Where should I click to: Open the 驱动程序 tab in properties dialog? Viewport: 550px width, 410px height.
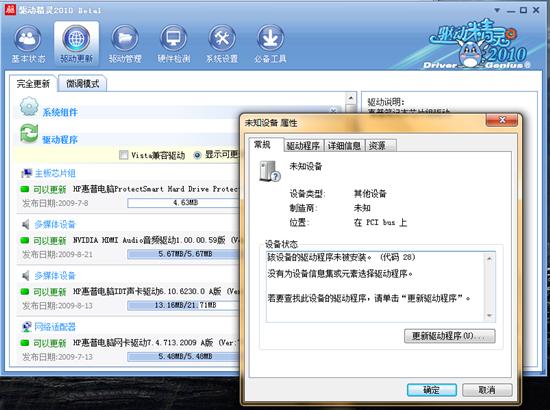click(x=303, y=146)
